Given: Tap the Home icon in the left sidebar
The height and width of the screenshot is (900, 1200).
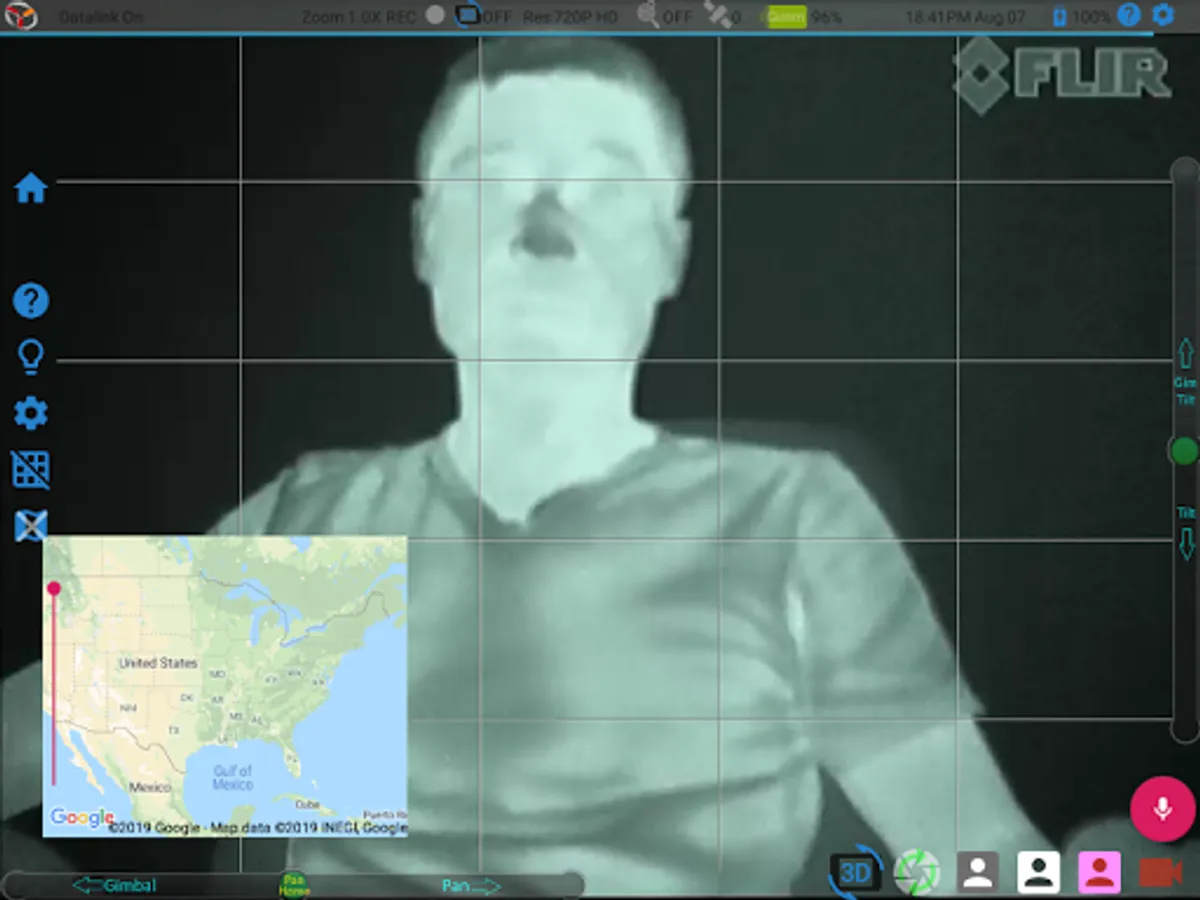Looking at the screenshot, I should pyautogui.click(x=31, y=188).
